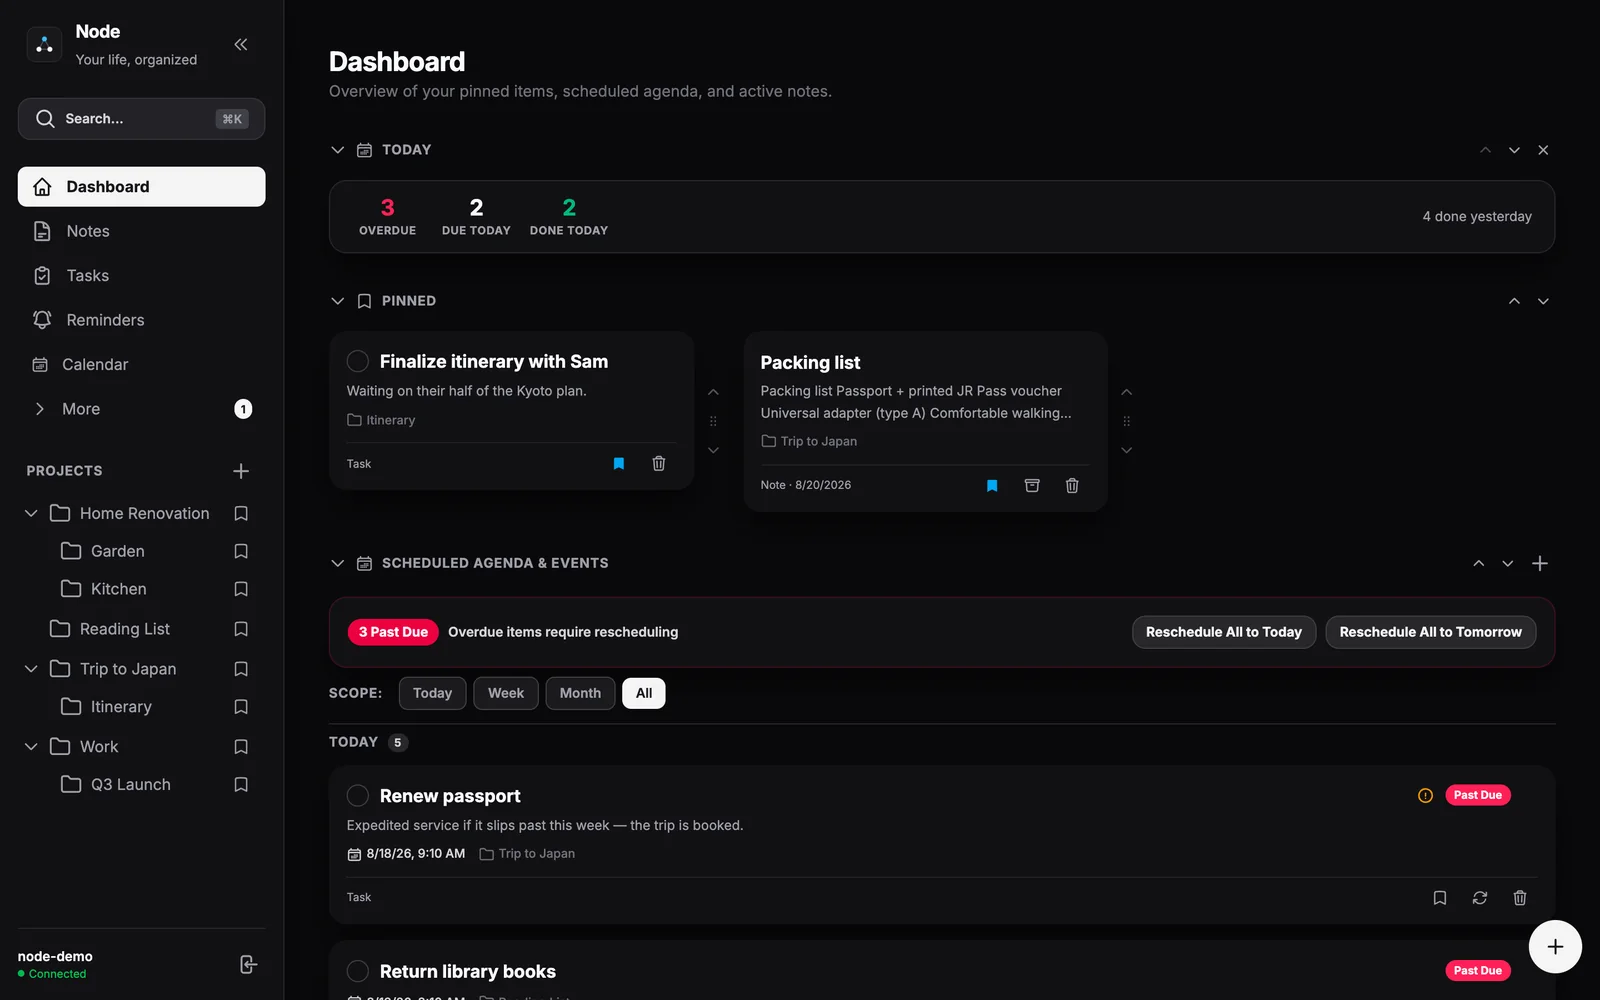Check off Finalize itinerary with Sam
The image size is (1600, 1000).
(358, 361)
